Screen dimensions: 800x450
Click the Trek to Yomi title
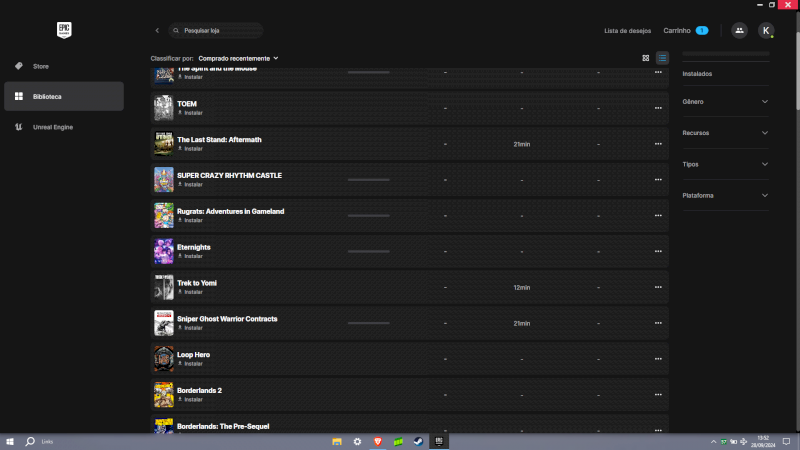pyautogui.click(x=197, y=283)
